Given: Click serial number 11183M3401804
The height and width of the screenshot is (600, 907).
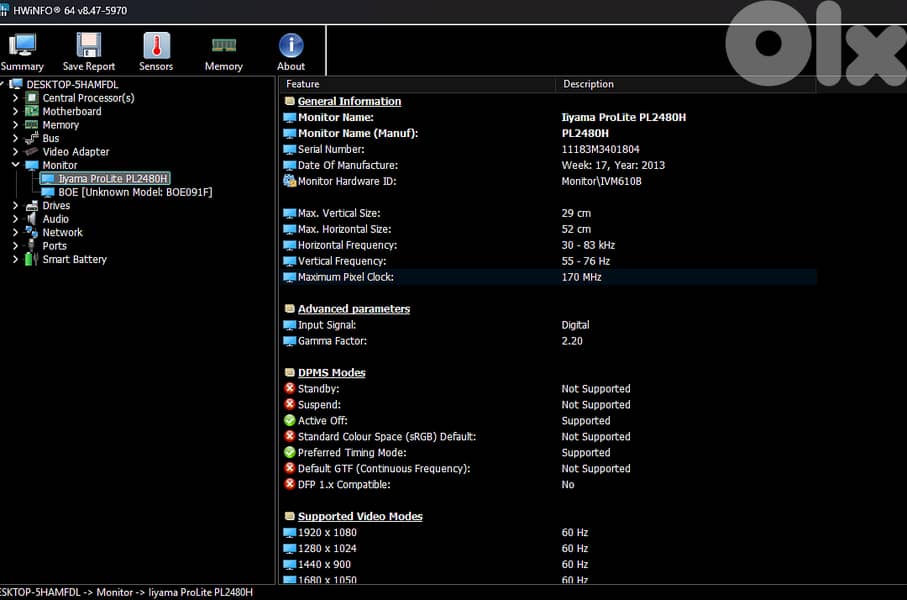Looking at the screenshot, I should (x=600, y=149).
